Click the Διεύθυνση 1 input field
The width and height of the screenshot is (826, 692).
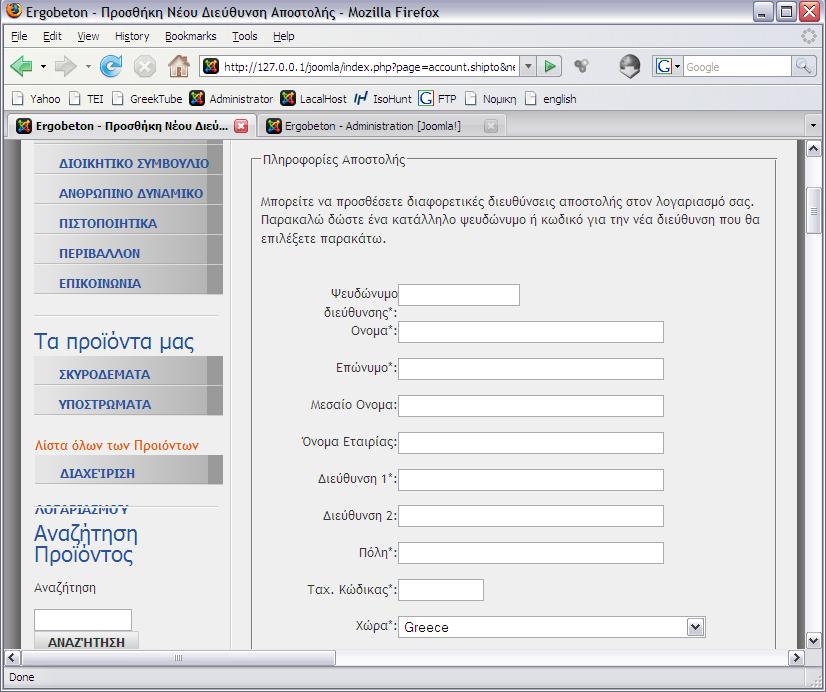pyautogui.click(x=530, y=479)
